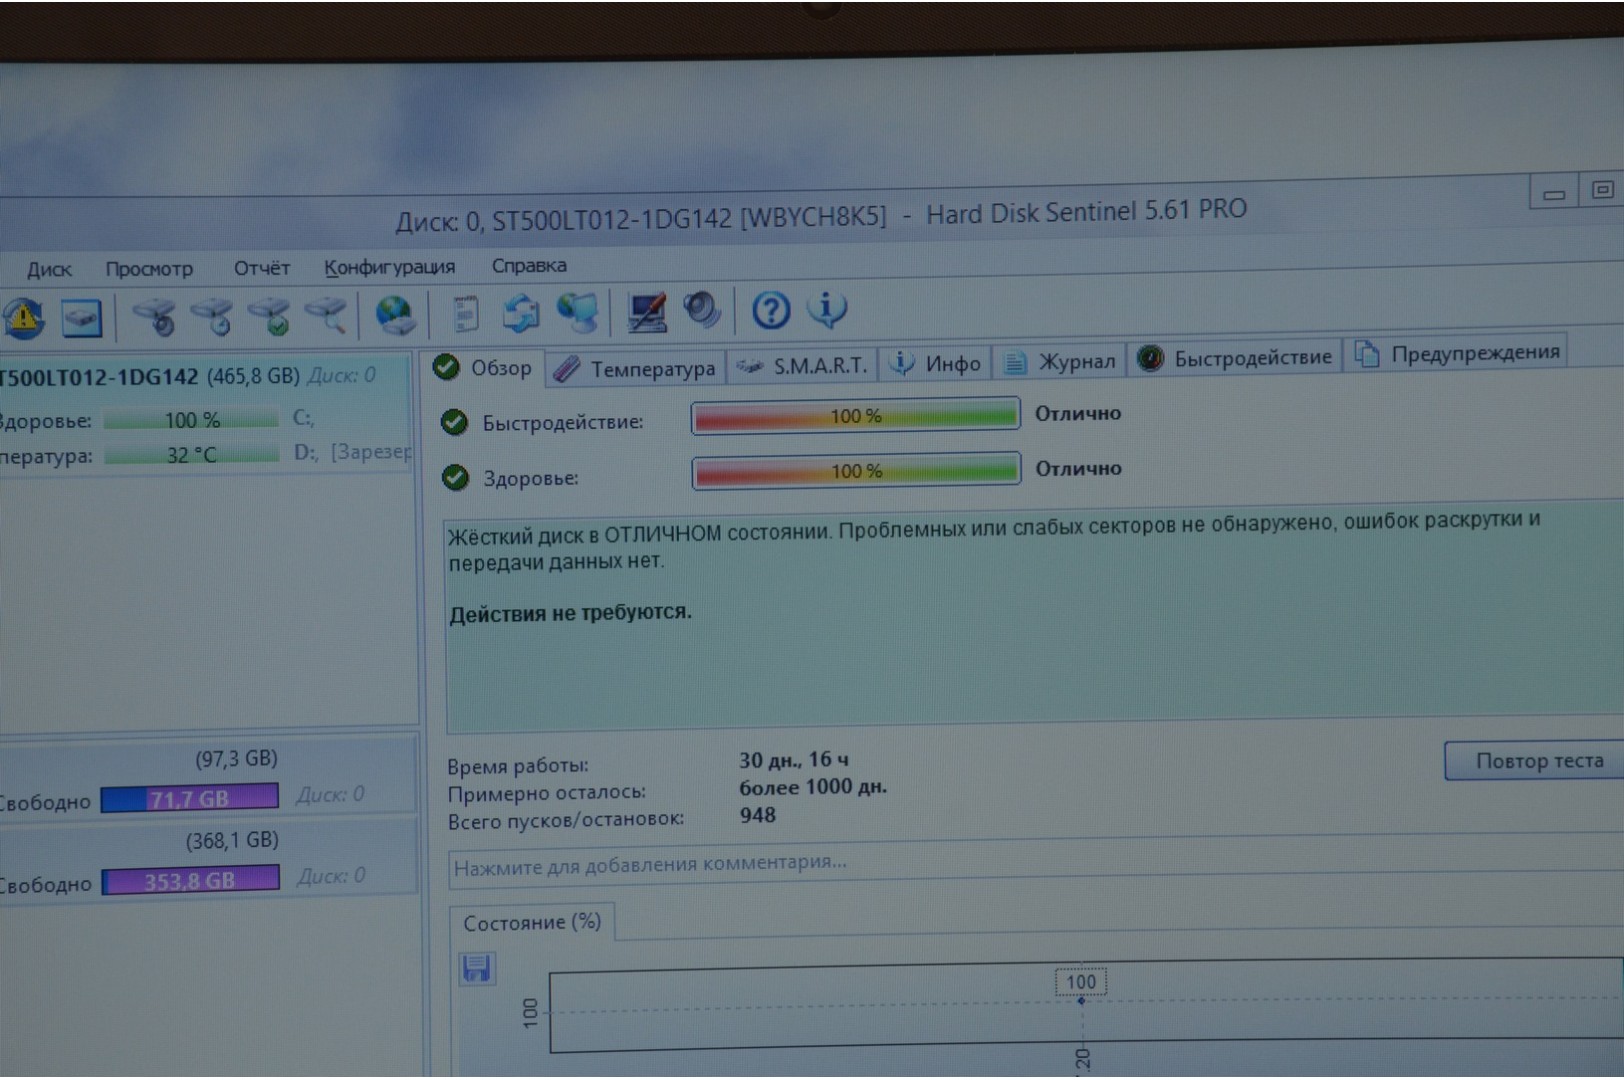The width and height of the screenshot is (1624, 1080).
Task: Click the disk icon with magnifying glass
Action: (x=327, y=315)
